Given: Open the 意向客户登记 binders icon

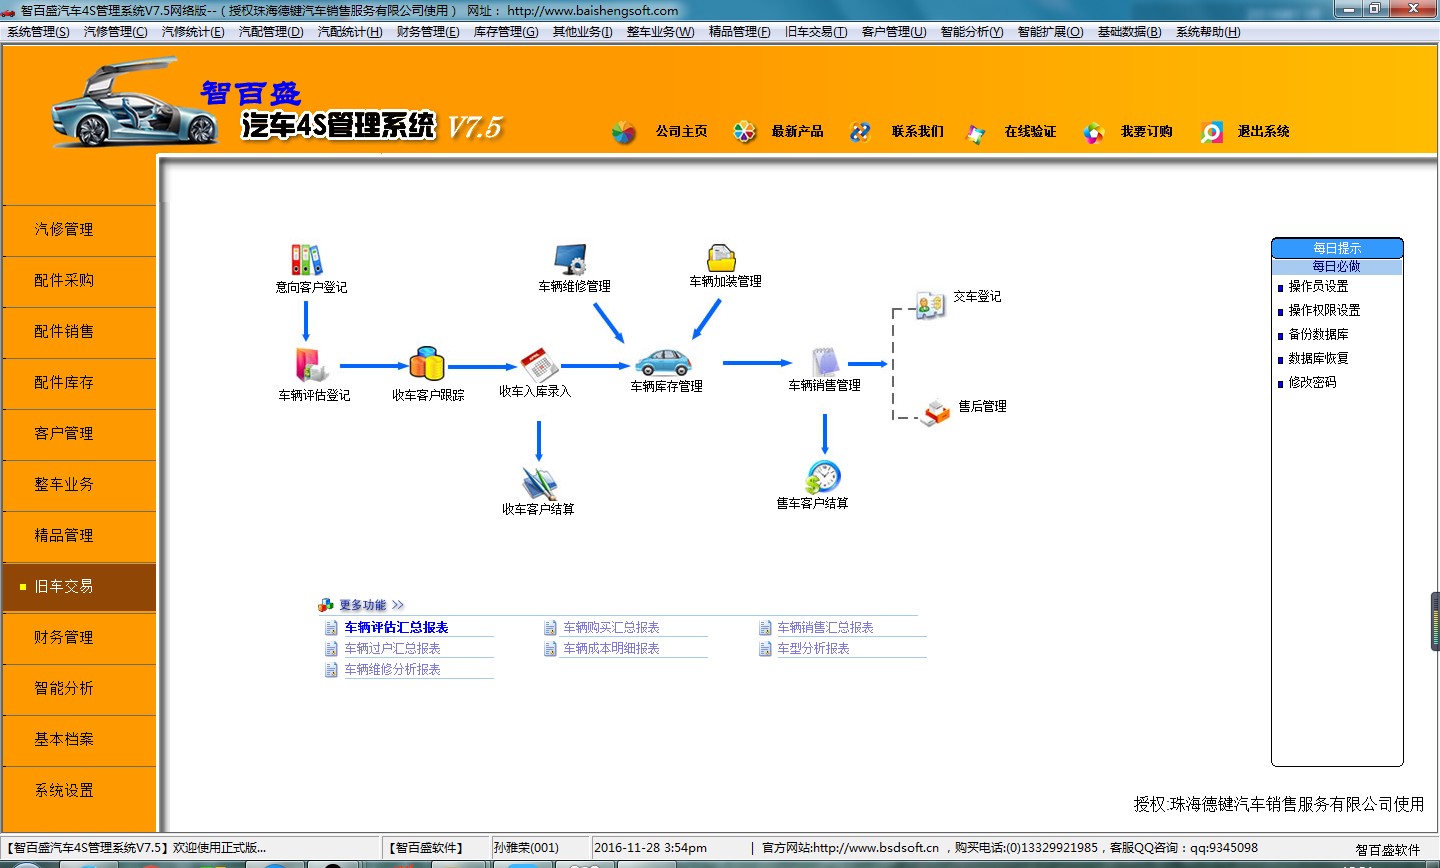Looking at the screenshot, I should [x=306, y=259].
